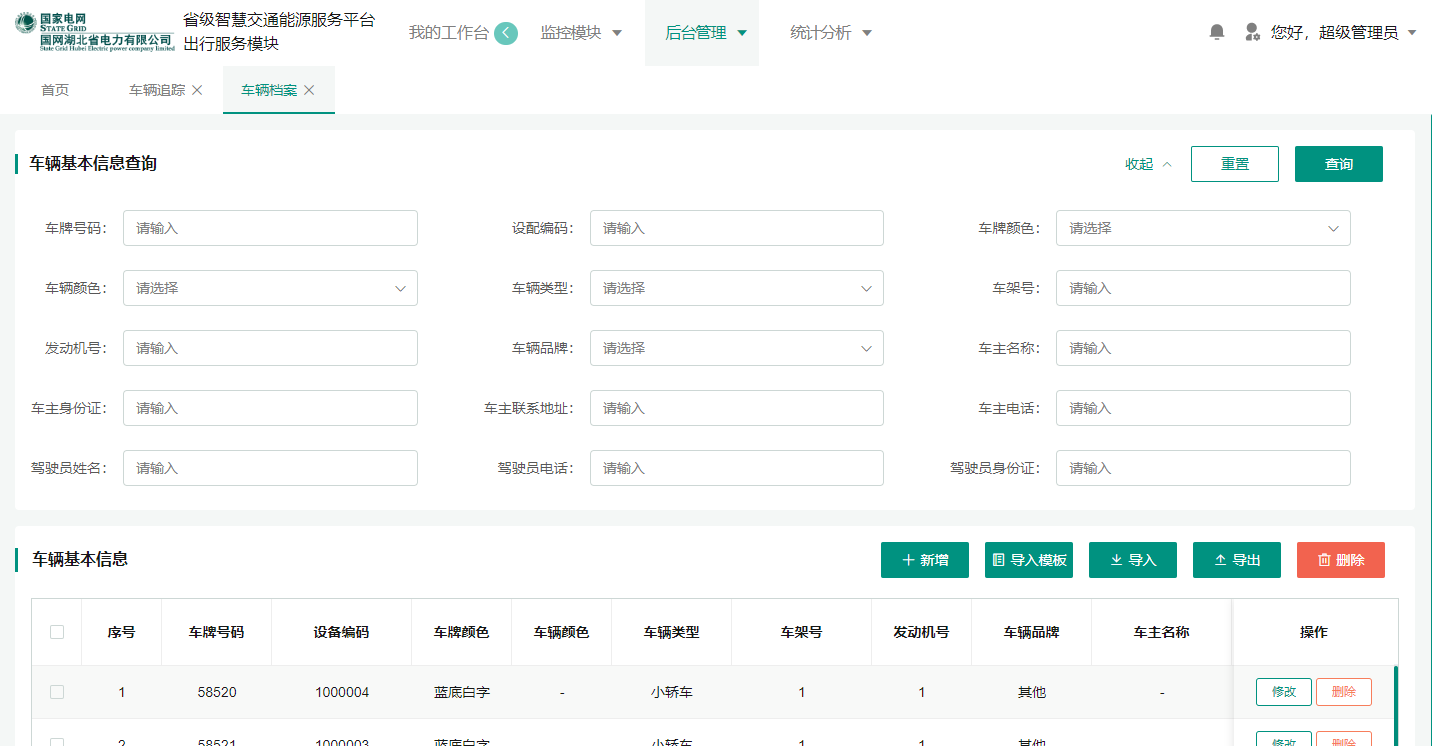Click the super administrator user avatar icon
Screen dimensions: 1432x746
(1252, 32)
